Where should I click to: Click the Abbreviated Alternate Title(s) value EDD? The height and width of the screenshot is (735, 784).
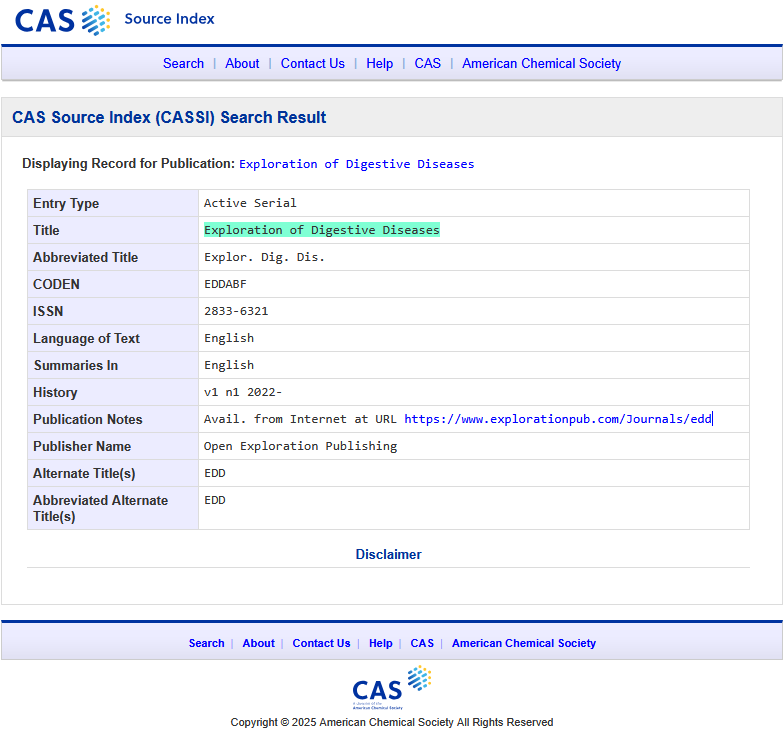pyautogui.click(x=215, y=500)
